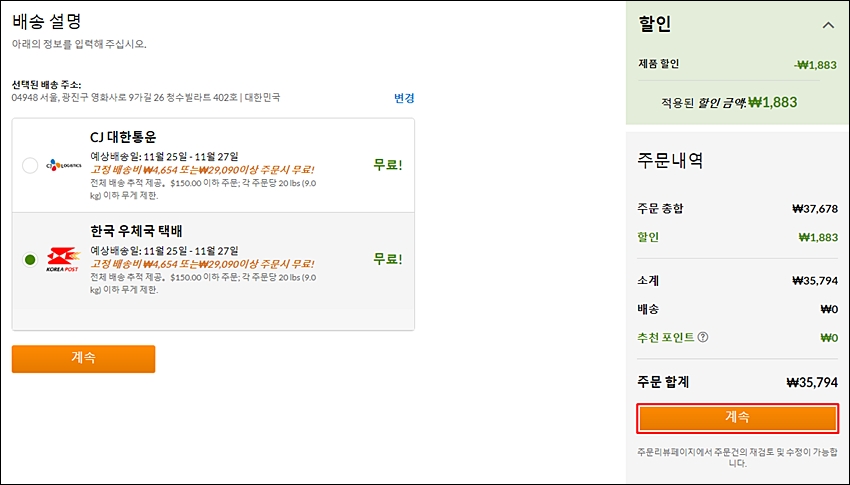Click the 한국 우체국 택배 shipping option title
Image resolution: width=850 pixels, height=485 pixels.
[x=137, y=231]
